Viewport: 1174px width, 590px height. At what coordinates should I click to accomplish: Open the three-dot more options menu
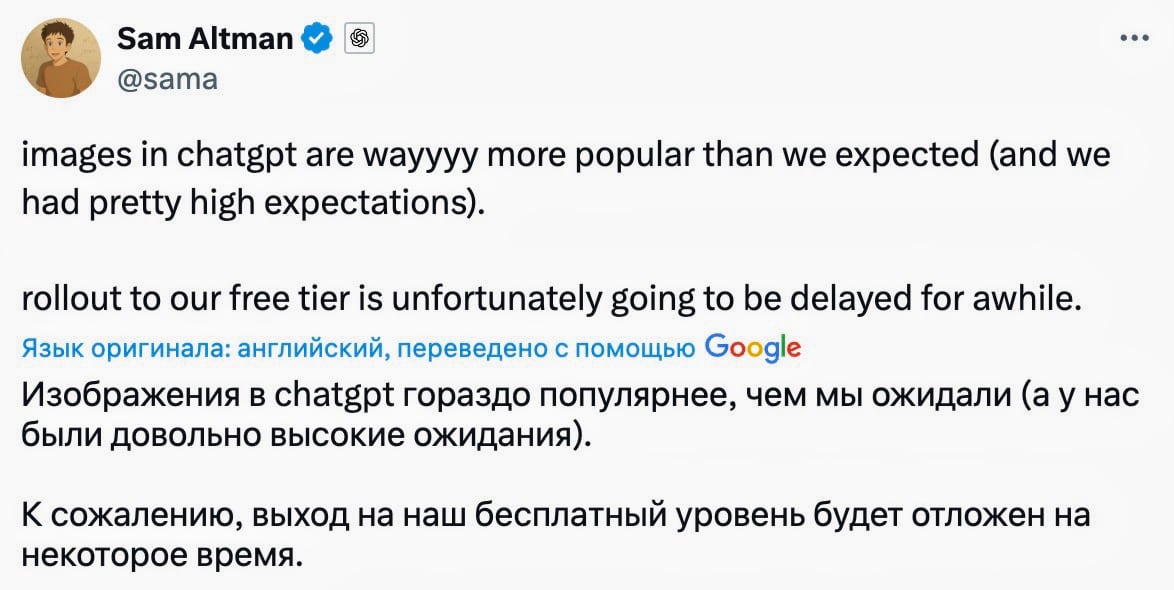click(x=1135, y=40)
